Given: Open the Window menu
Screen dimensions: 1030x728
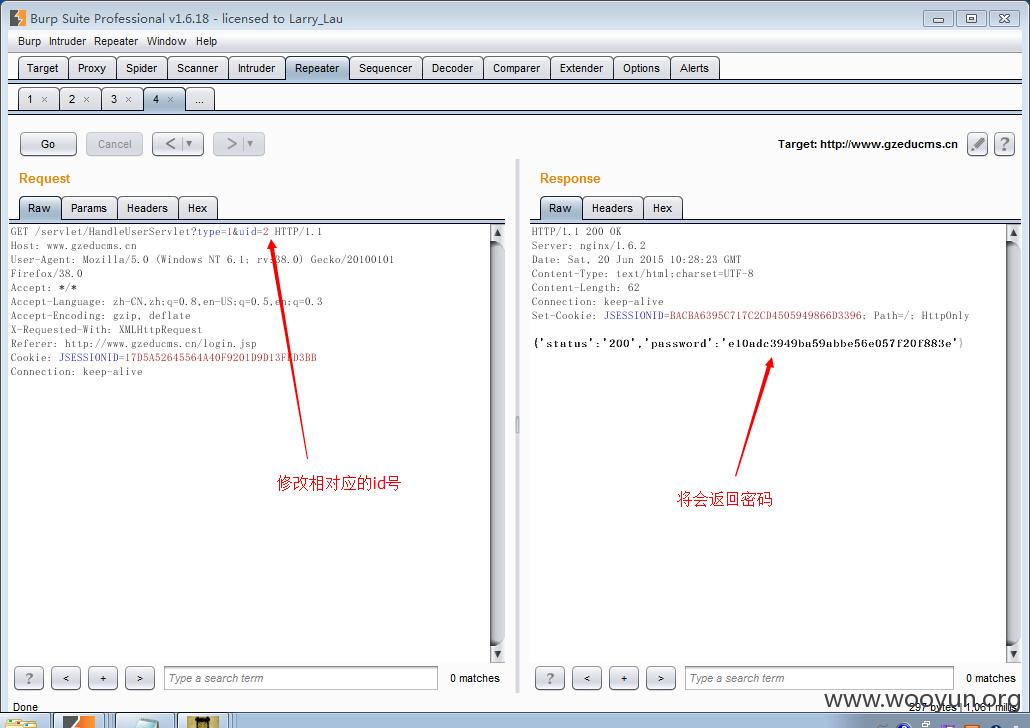Looking at the screenshot, I should point(166,41).
